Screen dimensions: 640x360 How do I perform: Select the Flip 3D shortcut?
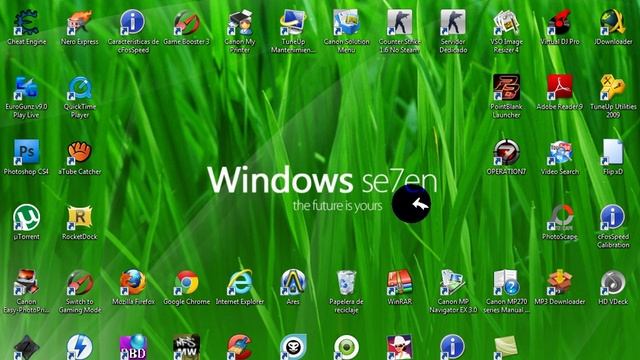point(613,152)
